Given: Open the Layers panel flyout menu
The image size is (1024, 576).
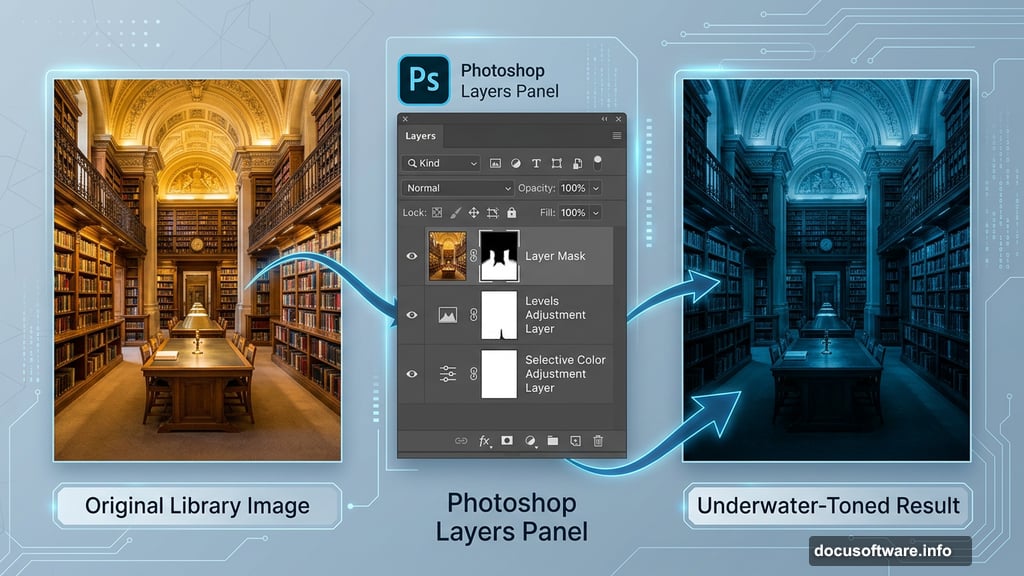Looking at the screenshot, I should click(616, 135).
